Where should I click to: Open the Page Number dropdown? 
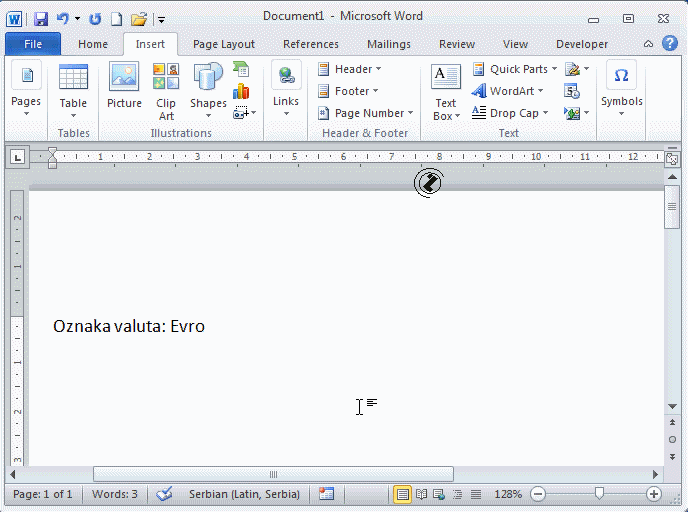pos(366,113)
